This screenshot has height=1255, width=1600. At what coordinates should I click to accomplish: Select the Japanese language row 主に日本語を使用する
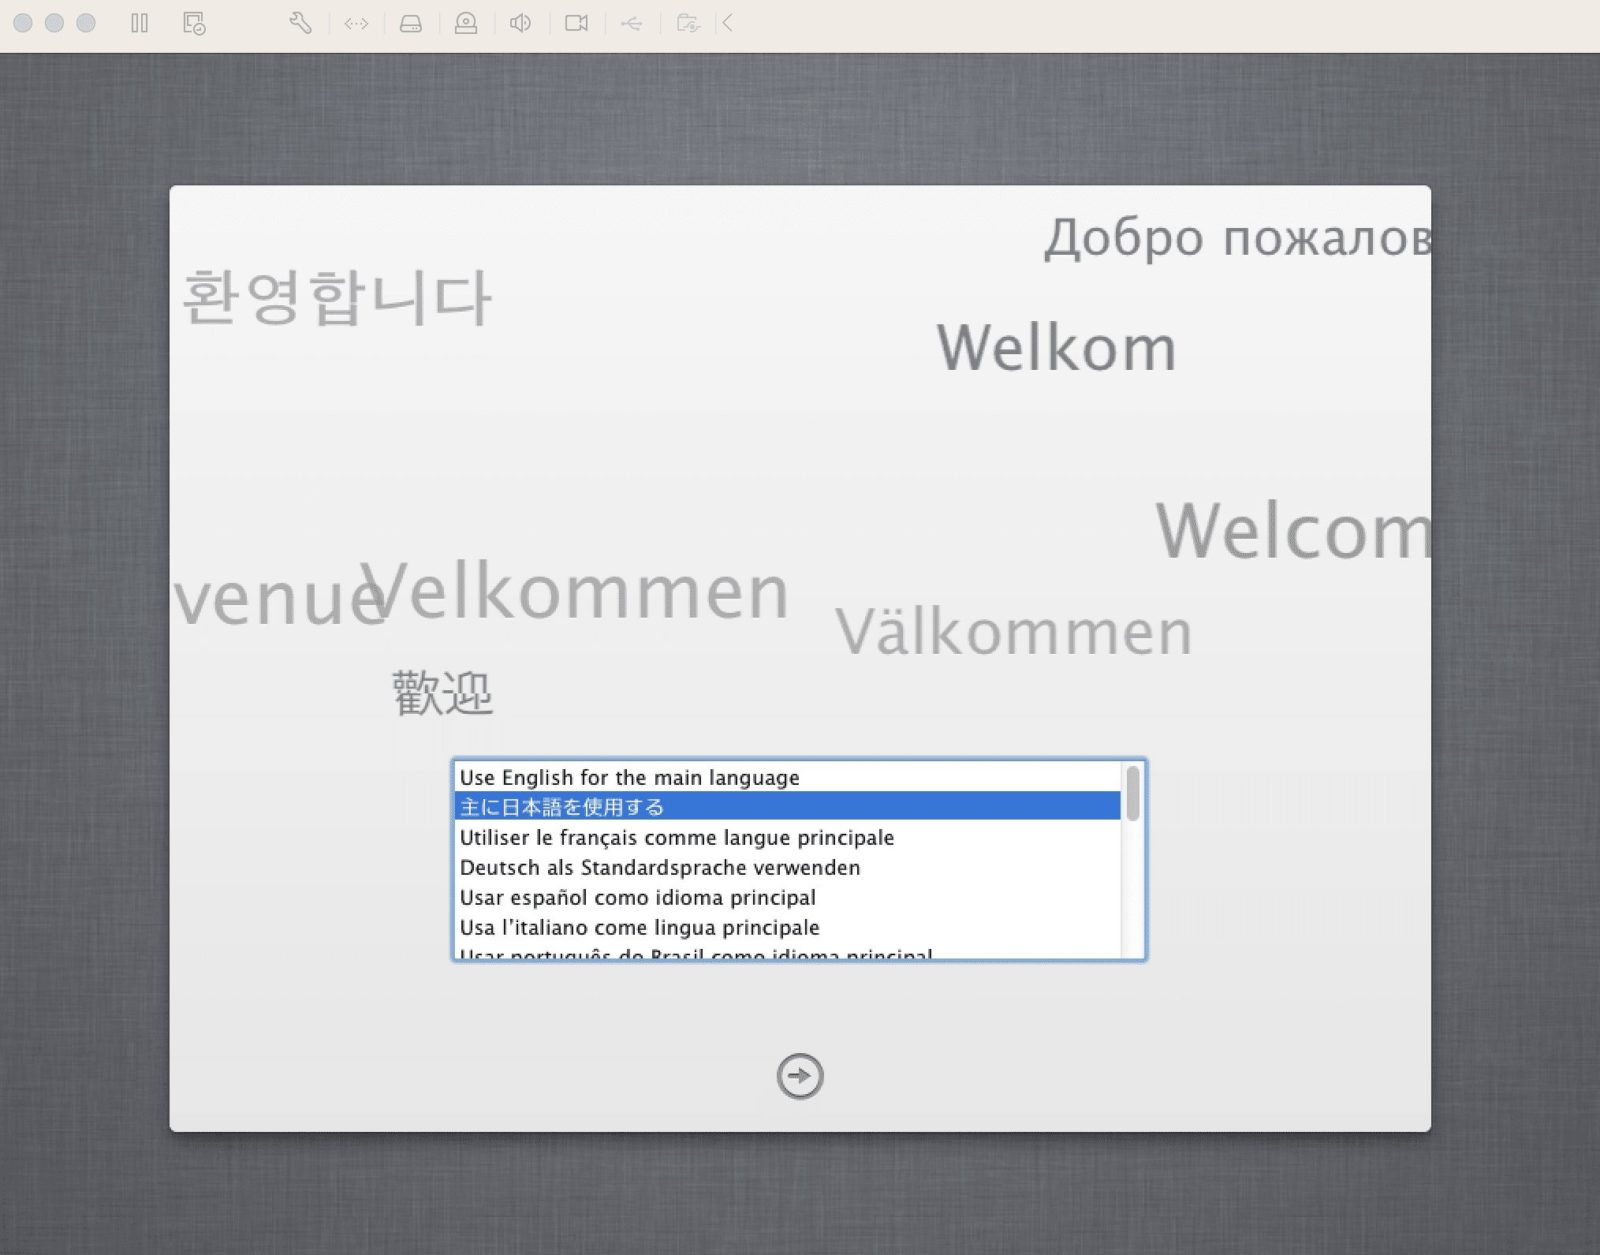(x=788, y=806)
